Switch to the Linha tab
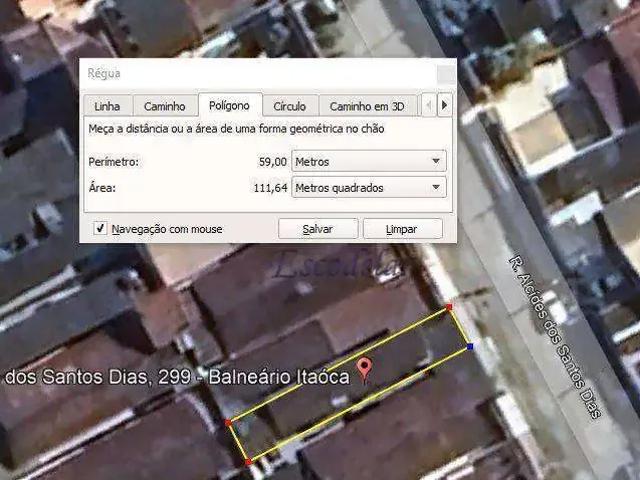The height and width of the screenshot is (480, 640). (107, 106)
